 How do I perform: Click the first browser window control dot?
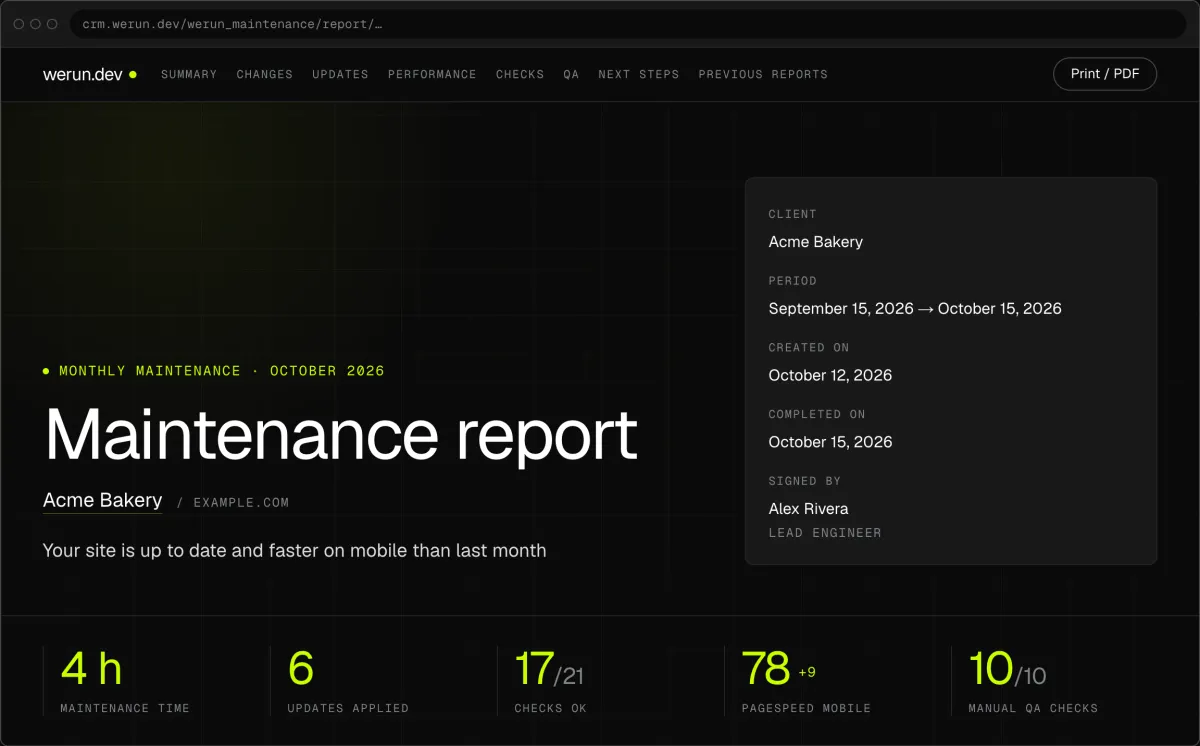[19, 24]
